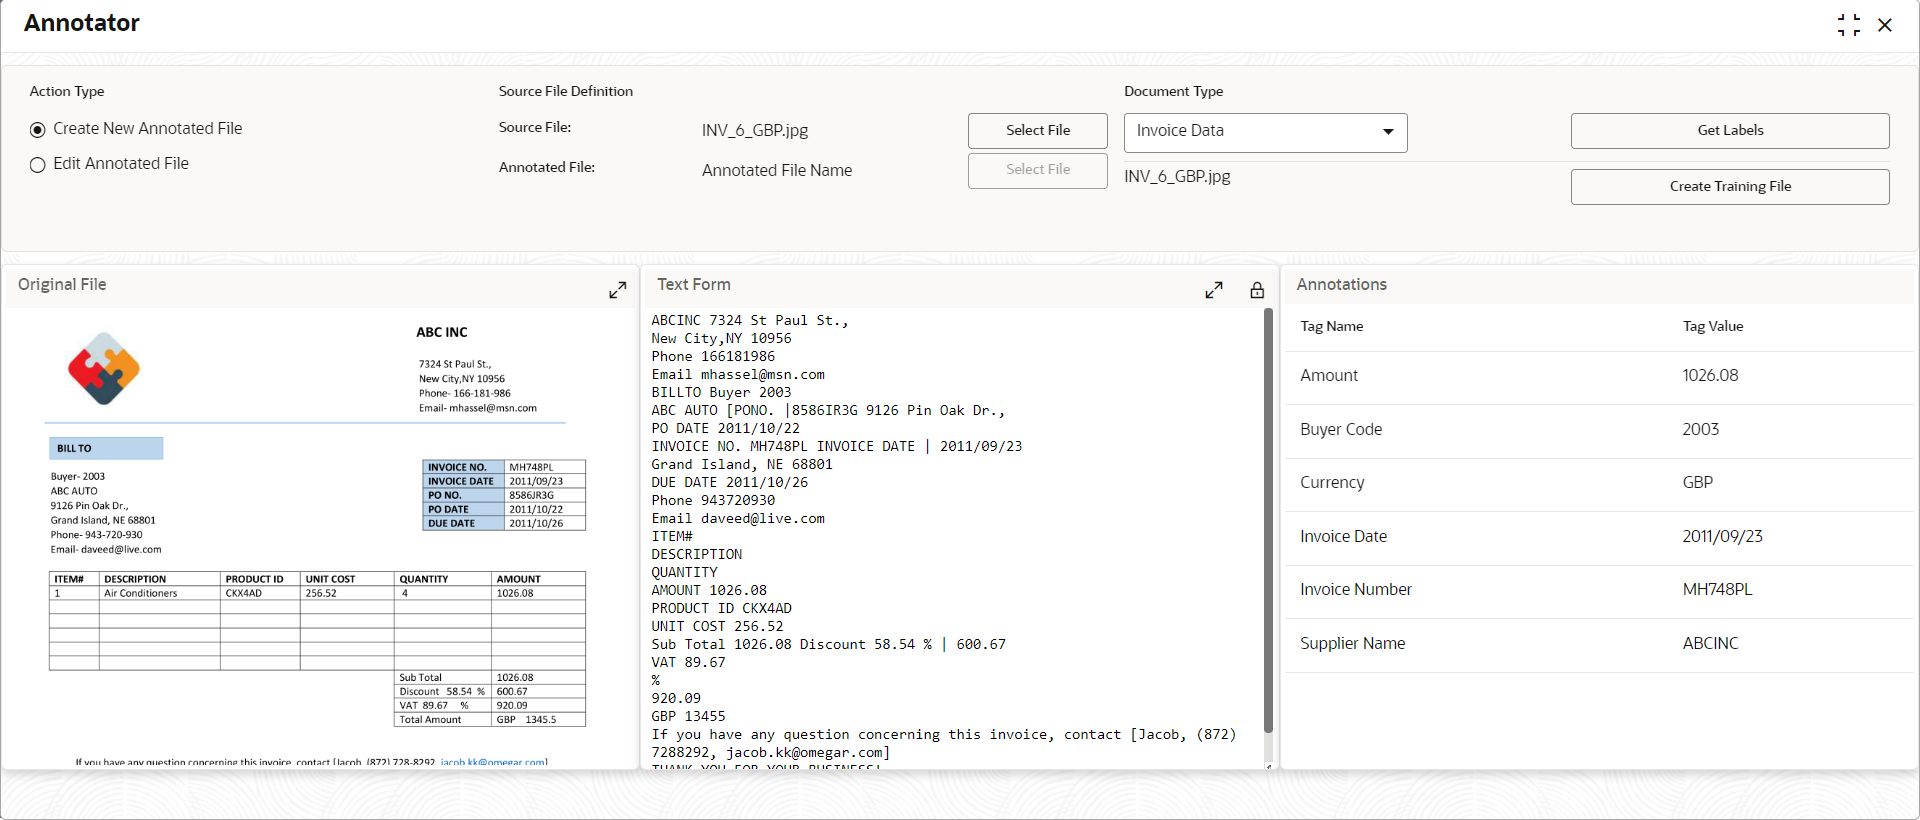Click 'DUE DATE 2011/10/26' line in Text Form

pos(730,483)
